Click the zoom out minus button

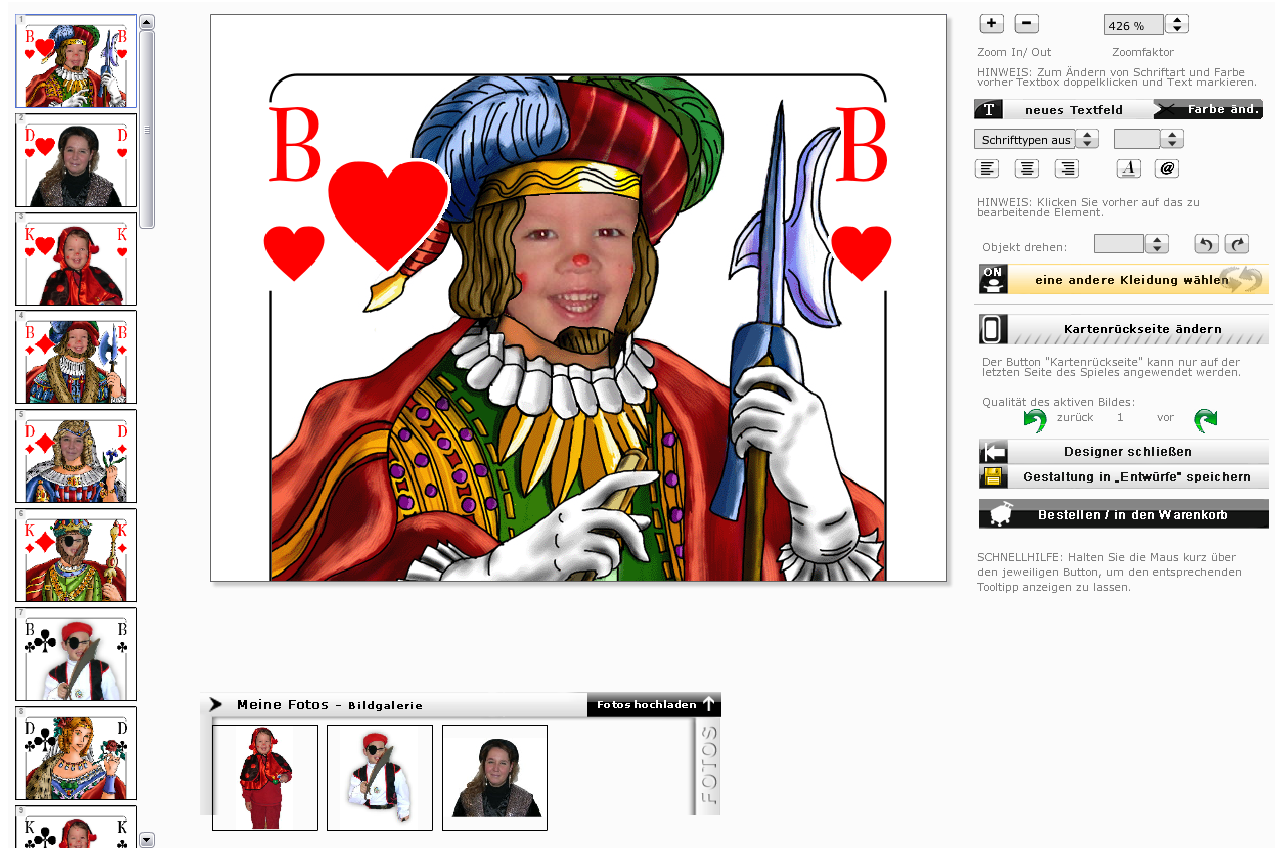pyautogui.click(x=1027, y=24)
